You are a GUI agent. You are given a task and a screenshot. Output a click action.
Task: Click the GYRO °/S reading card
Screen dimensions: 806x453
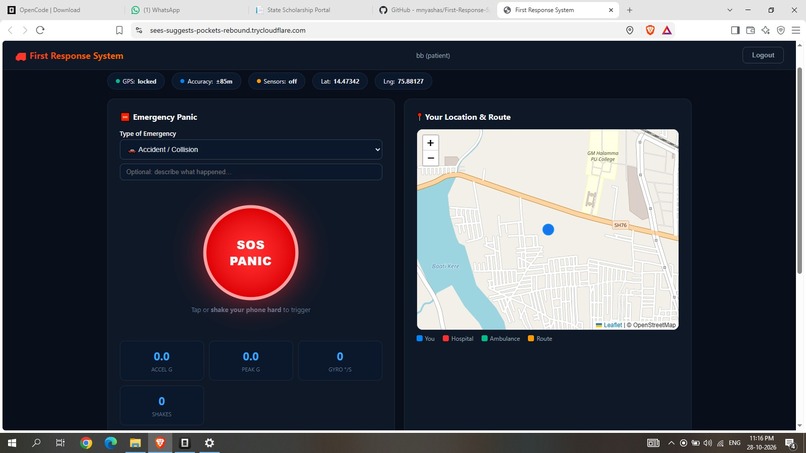tap(340, 360)
